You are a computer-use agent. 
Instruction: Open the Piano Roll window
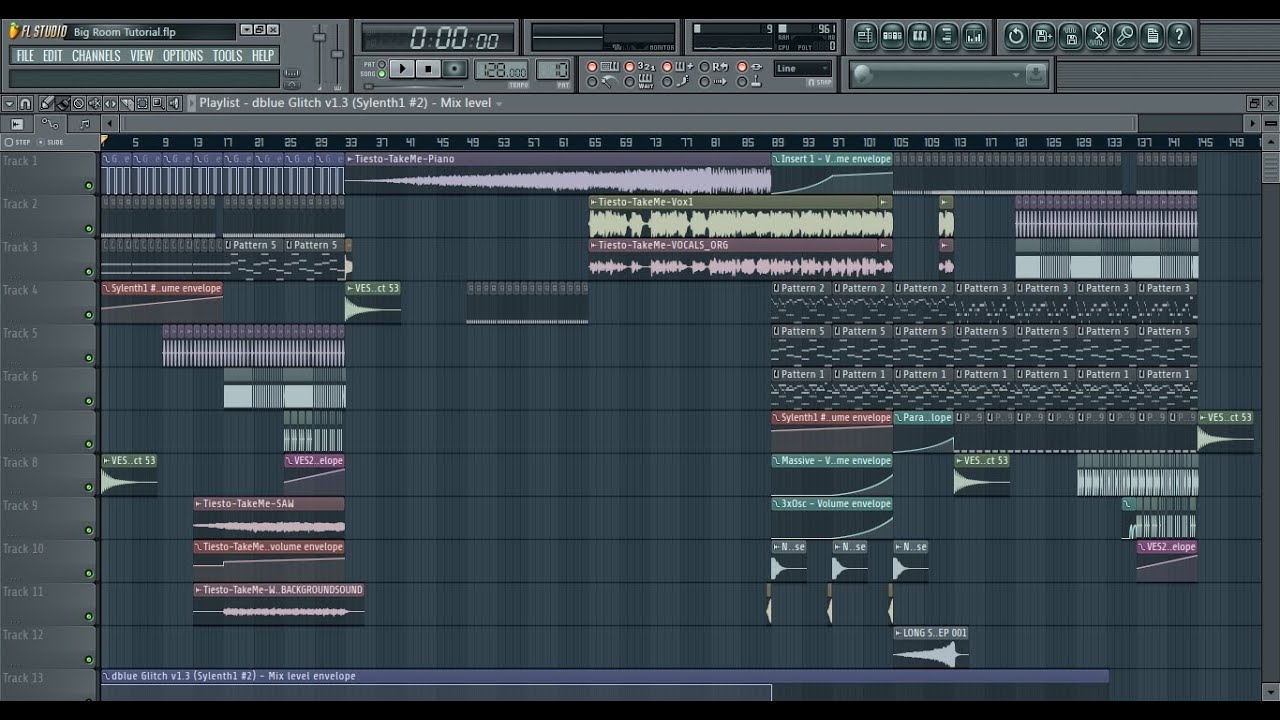(919, 36)
